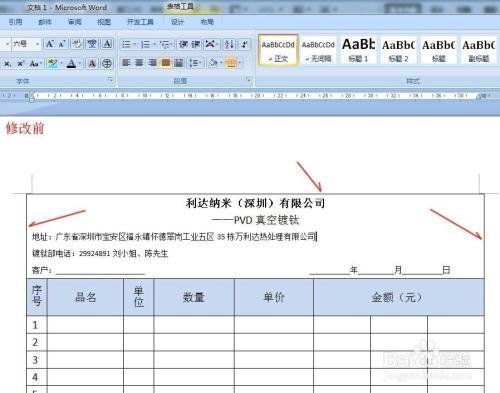Screen dimensions: 500x393
Task: Switch to the 开发工具 ribbon tab
Action: coord(140,22)
